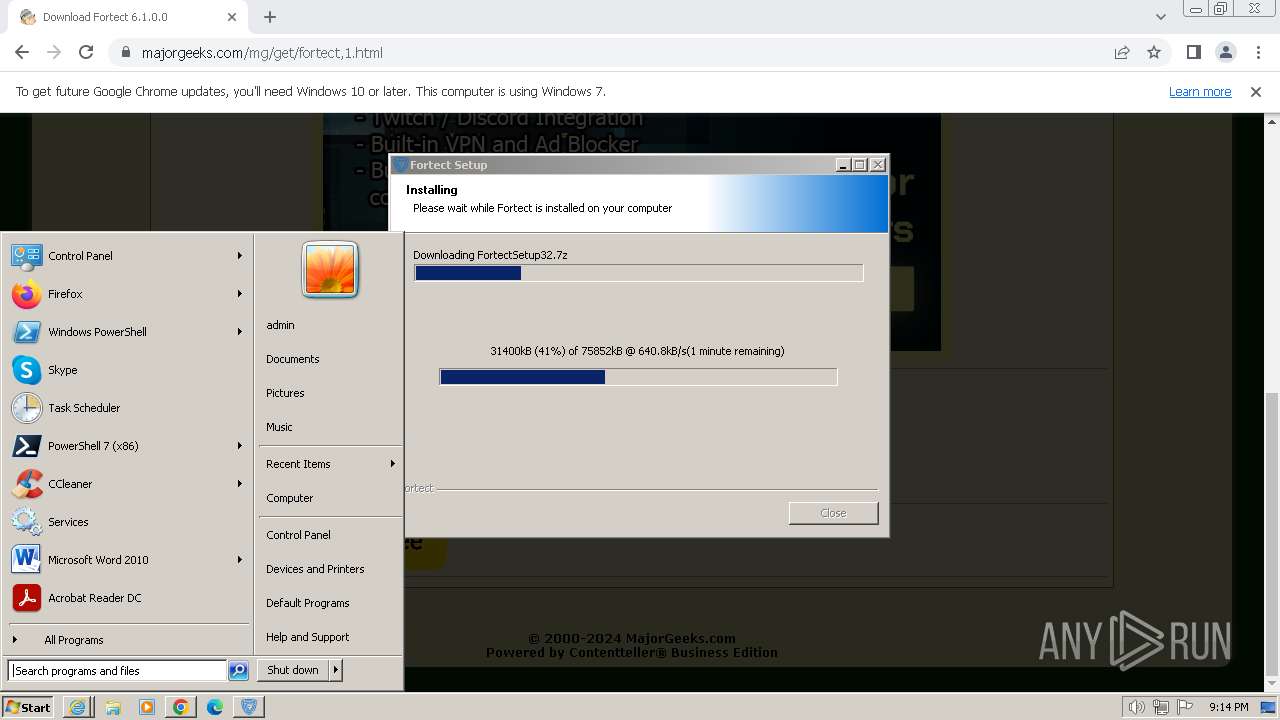Switch to Fortect Setup taskbar icon
The image size is (1280, 720).
tap(249, 707)
